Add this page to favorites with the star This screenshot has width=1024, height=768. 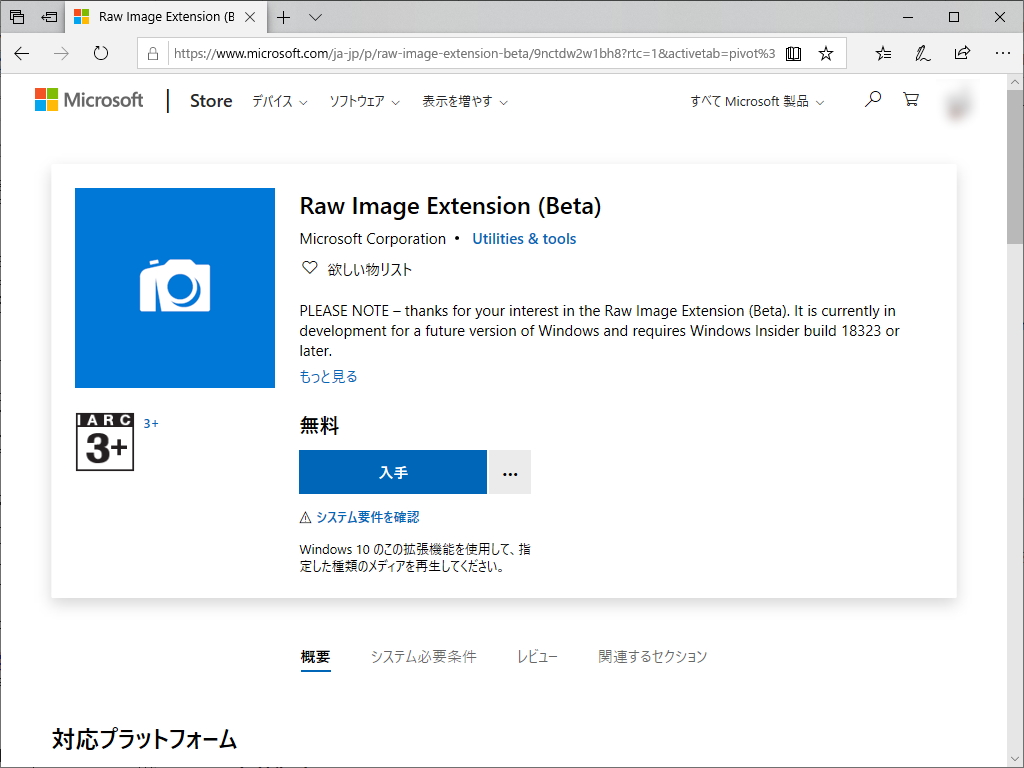point(827,53)
